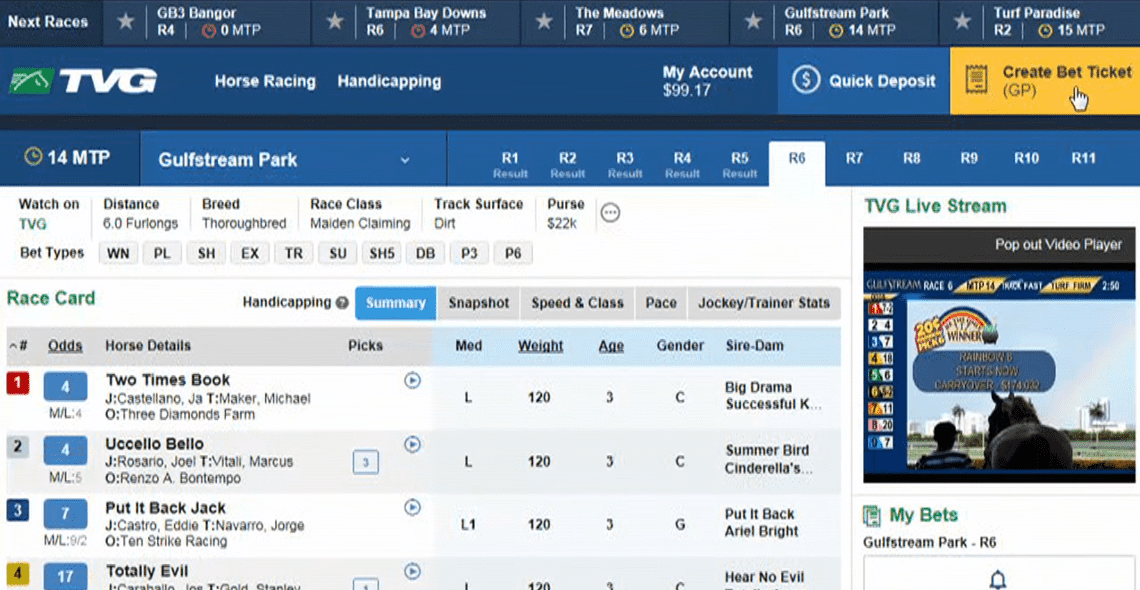
Task: Open race R7 tab
Action: click(x=854, y=158)
